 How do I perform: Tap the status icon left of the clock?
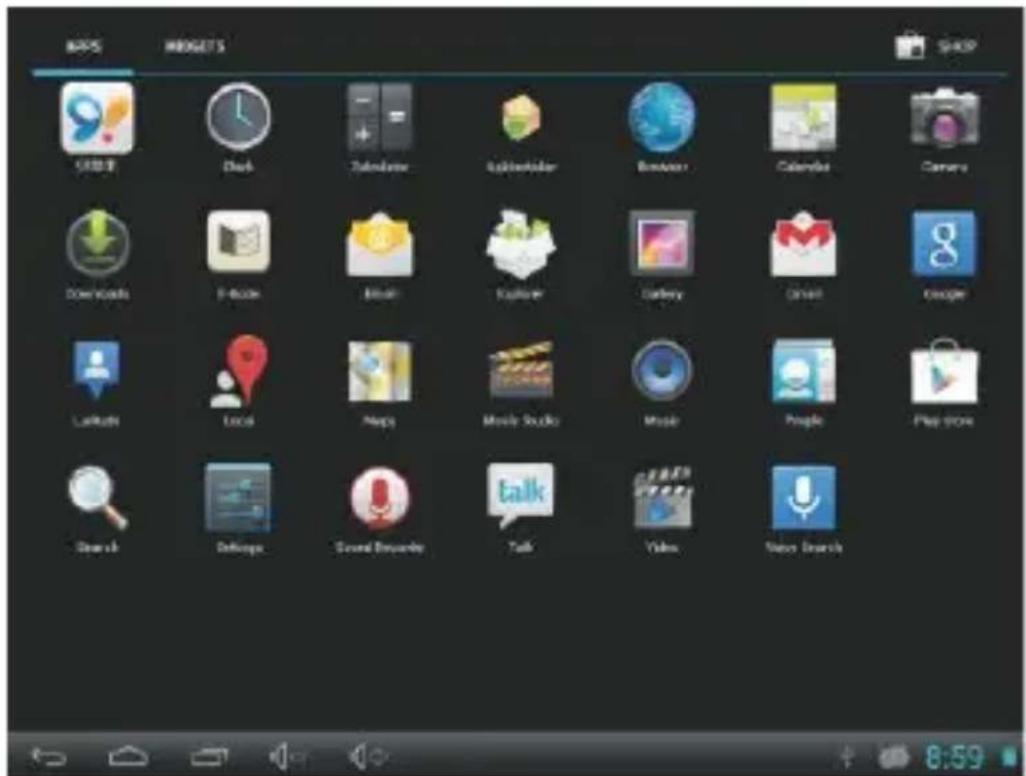click(x=894, y=758)
